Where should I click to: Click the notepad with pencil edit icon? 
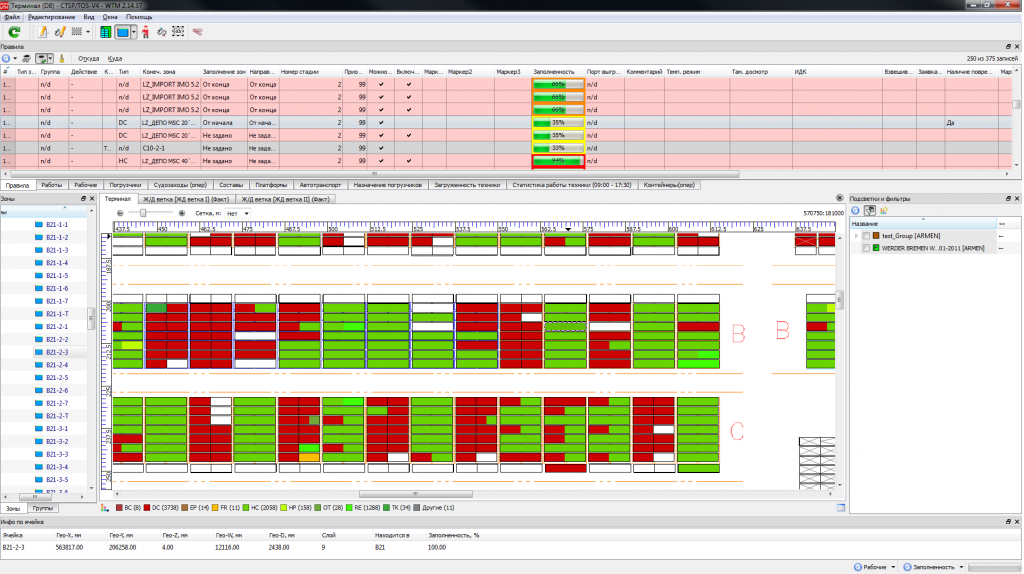click(43, 32)
